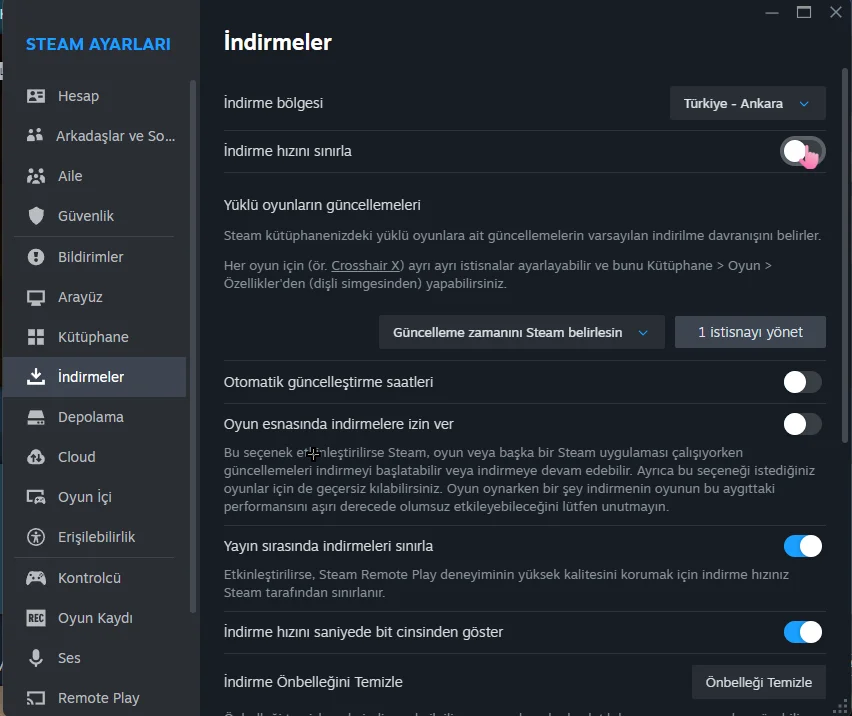Click the Oyun Kaydı label in sidebar

coord(96,618)
